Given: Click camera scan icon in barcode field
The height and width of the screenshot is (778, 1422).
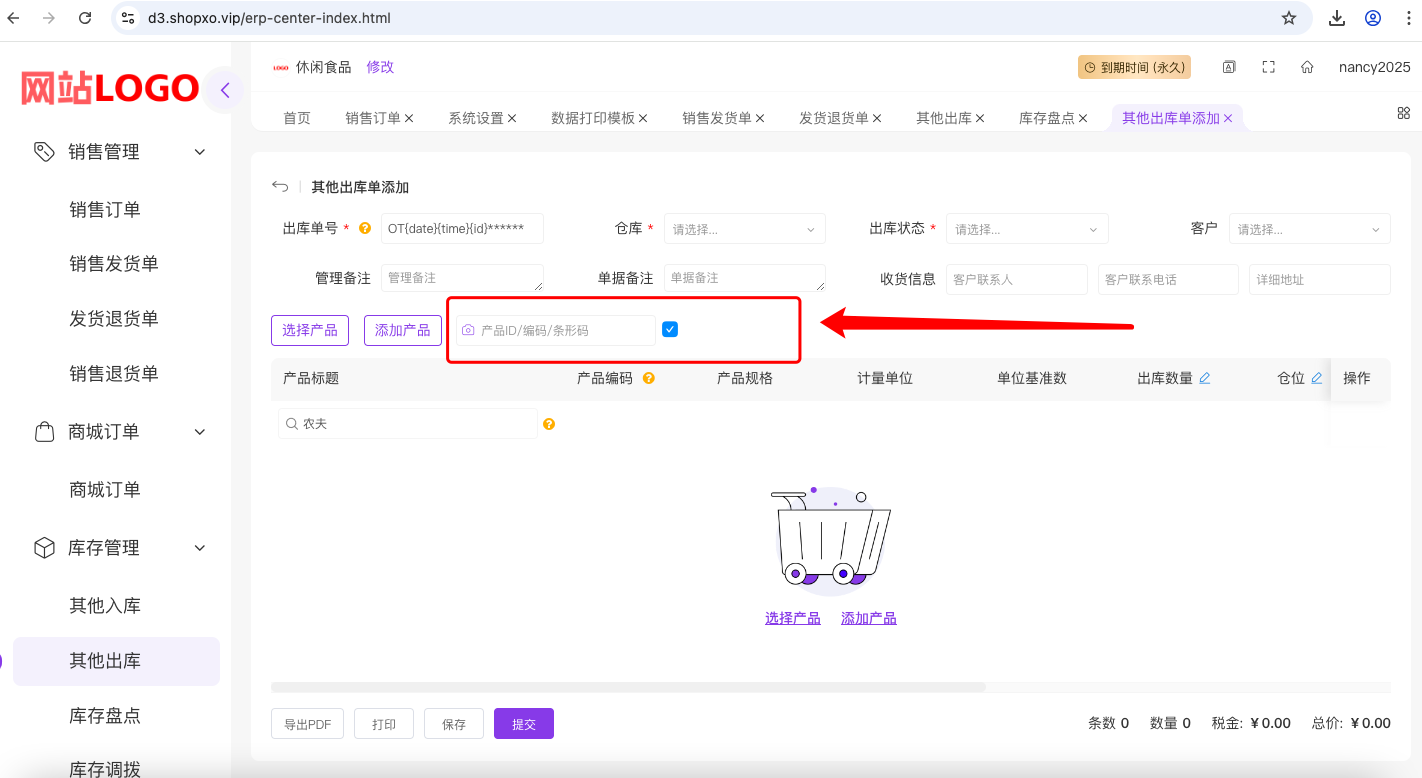Looking at the screenshot, I should 468,330.
